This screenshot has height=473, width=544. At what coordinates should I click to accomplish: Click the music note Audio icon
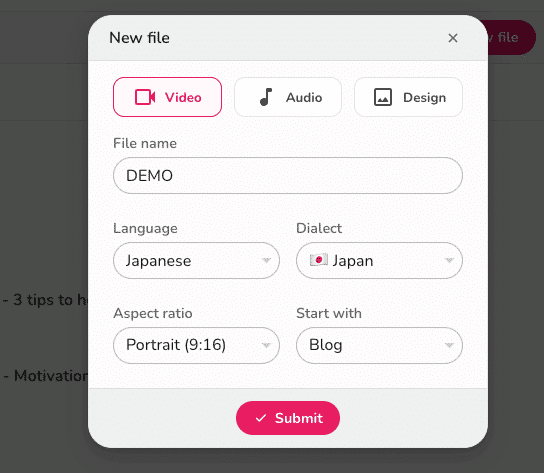266,97
